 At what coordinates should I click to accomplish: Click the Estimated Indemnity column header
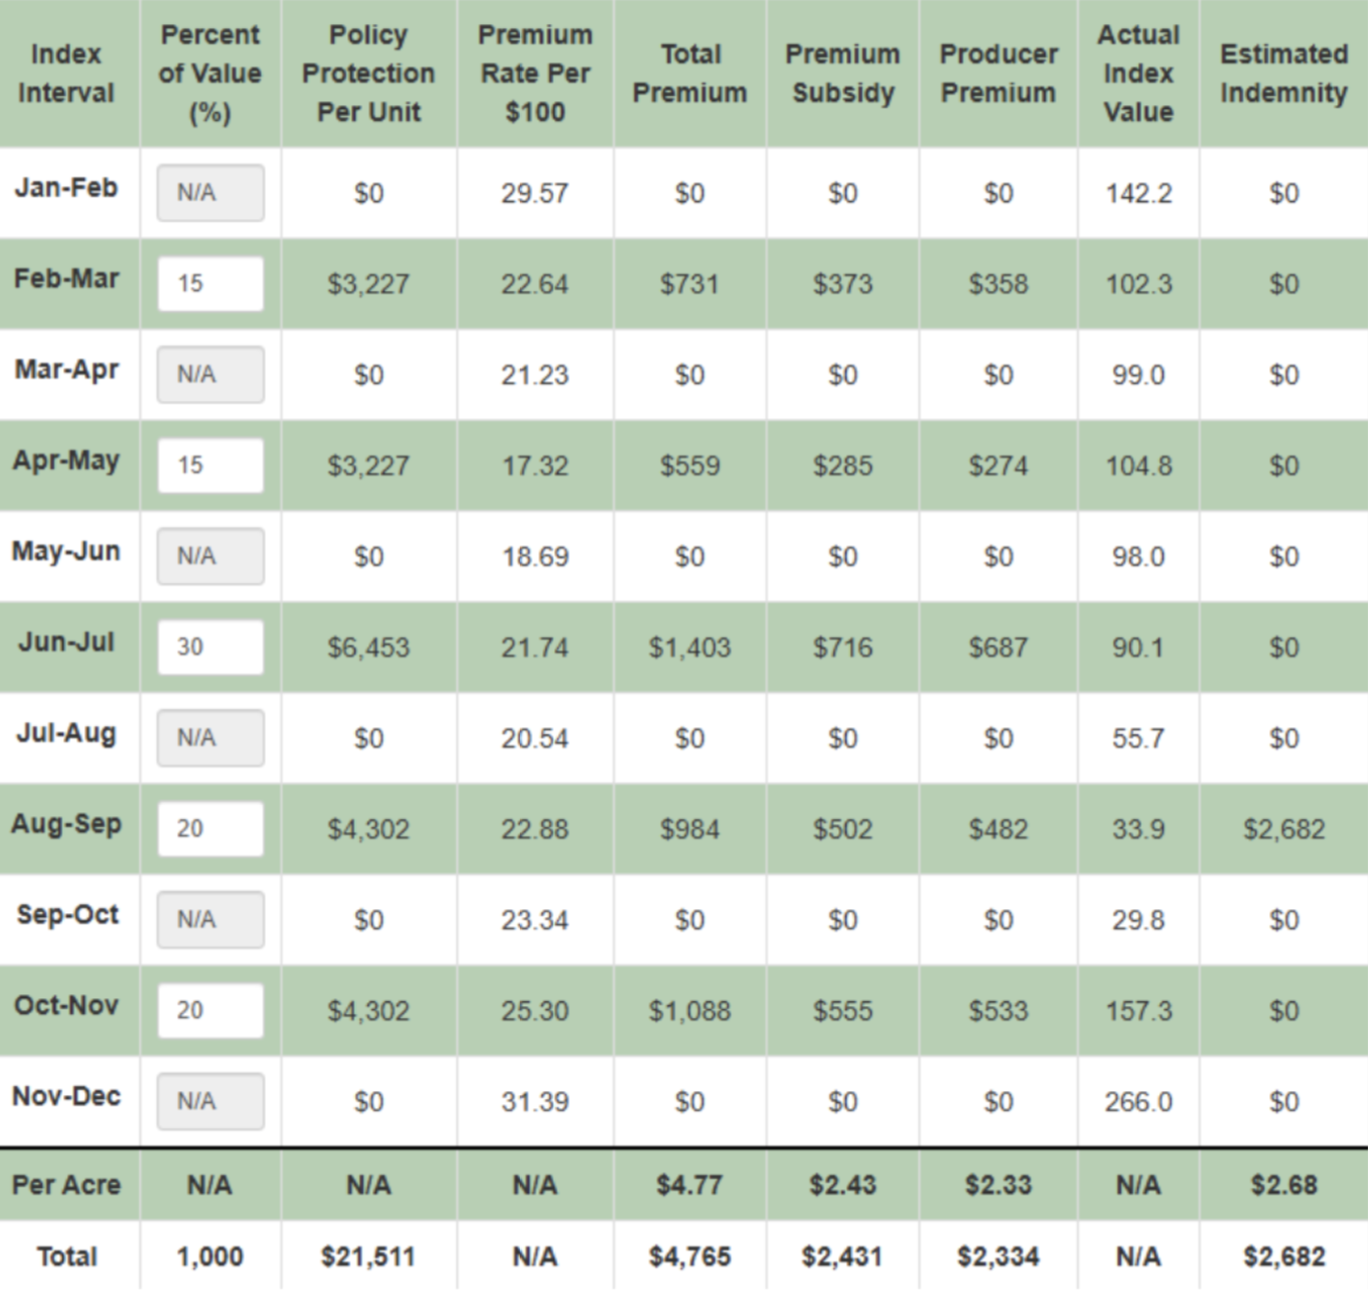click(x=1284, y=73)
